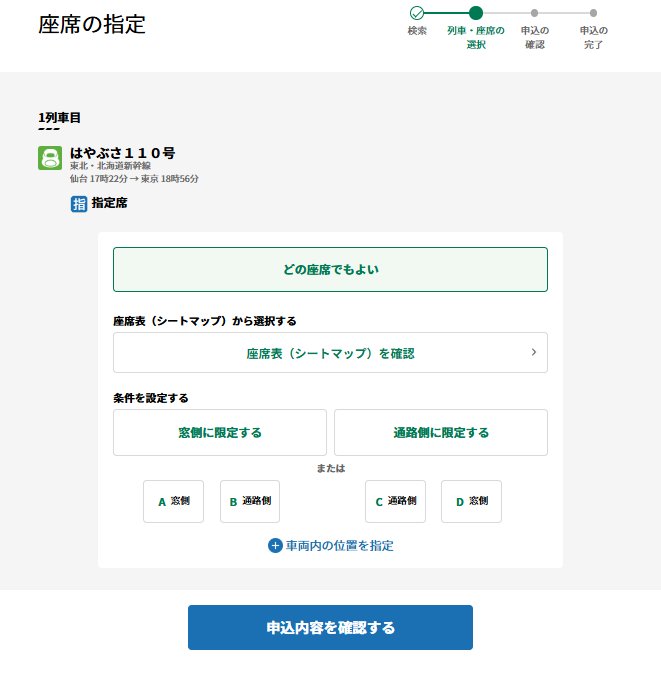The height and width of the screenshot is (685, 661).
Task: Click the plus icon for 車両内の位置を指定
Action: 275,546
